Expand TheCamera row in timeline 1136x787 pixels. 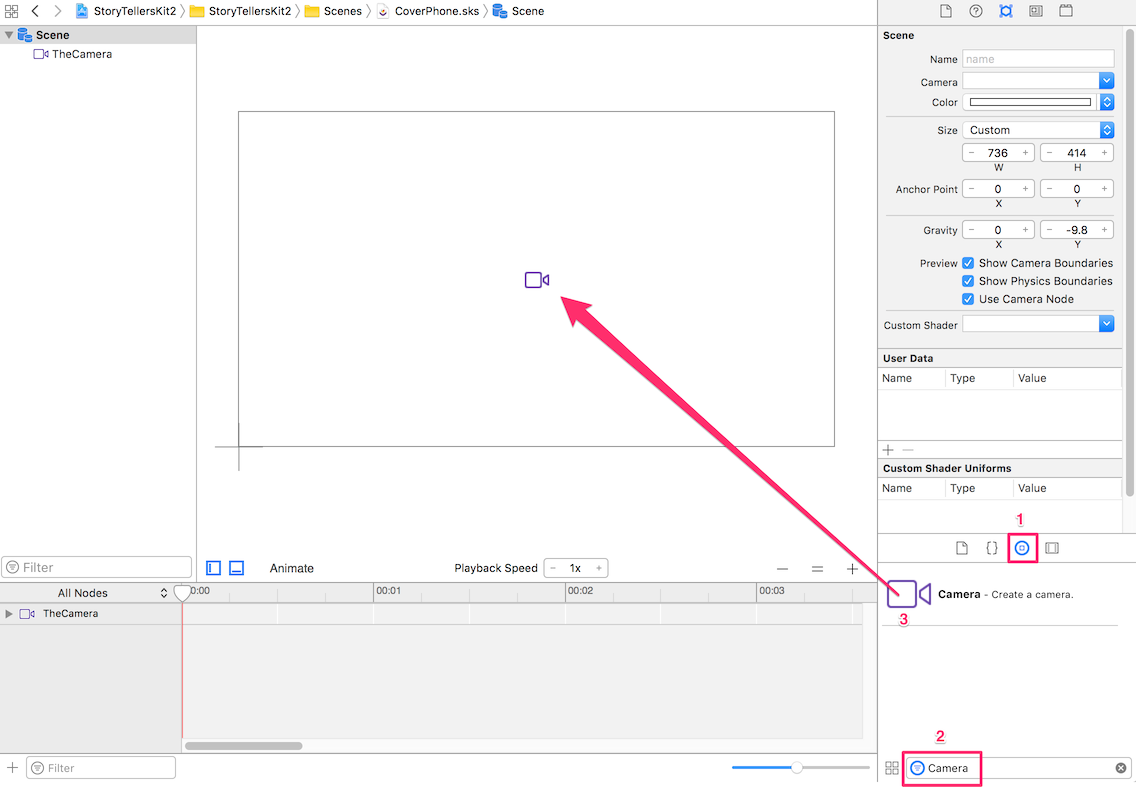[x=9, y=614]
